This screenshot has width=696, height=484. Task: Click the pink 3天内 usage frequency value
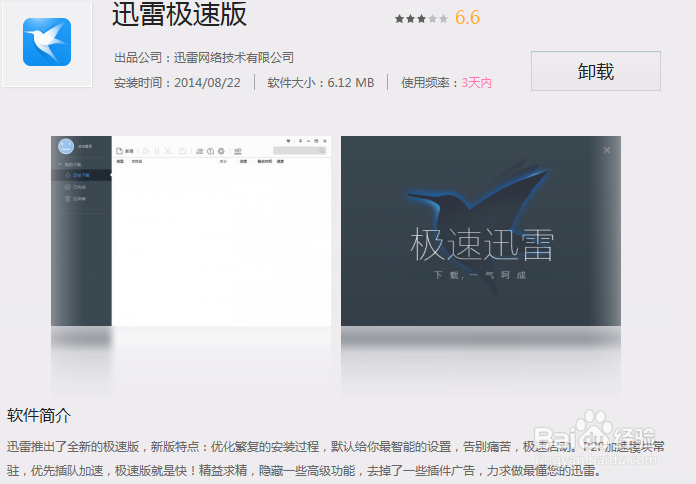pos(477,83)
